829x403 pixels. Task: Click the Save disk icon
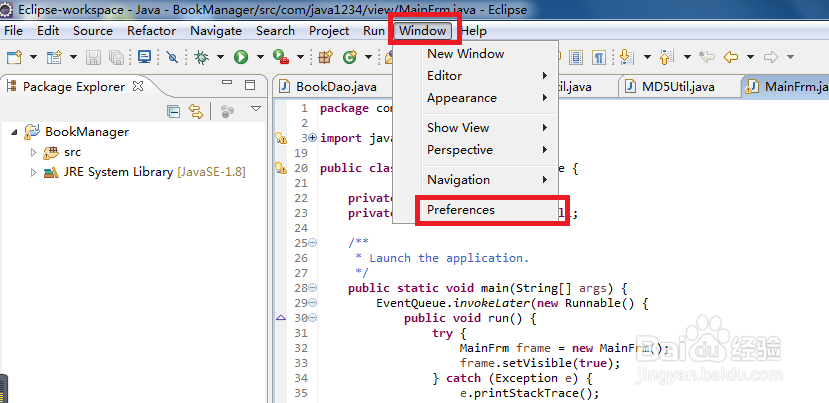point(94,57)
